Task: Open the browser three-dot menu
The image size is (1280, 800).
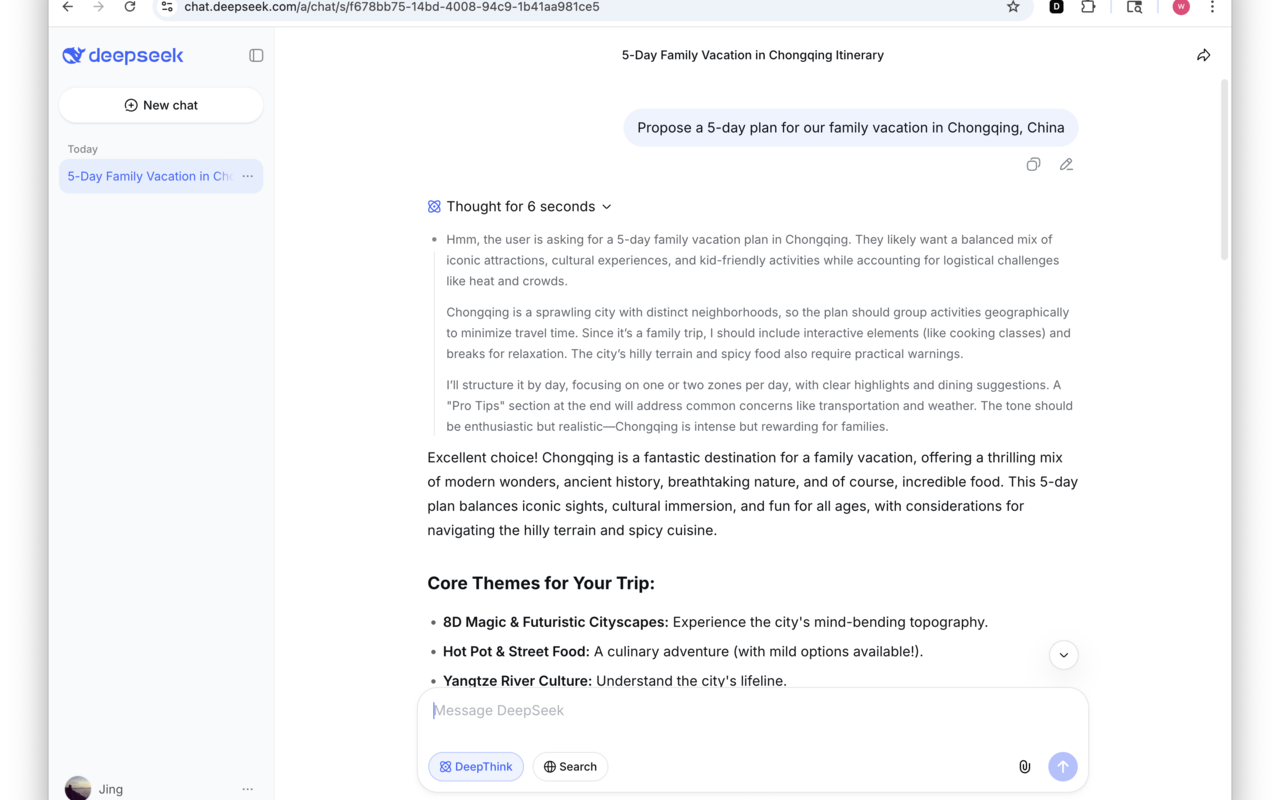Action: pyautogui.click(x=1212, y=7)
